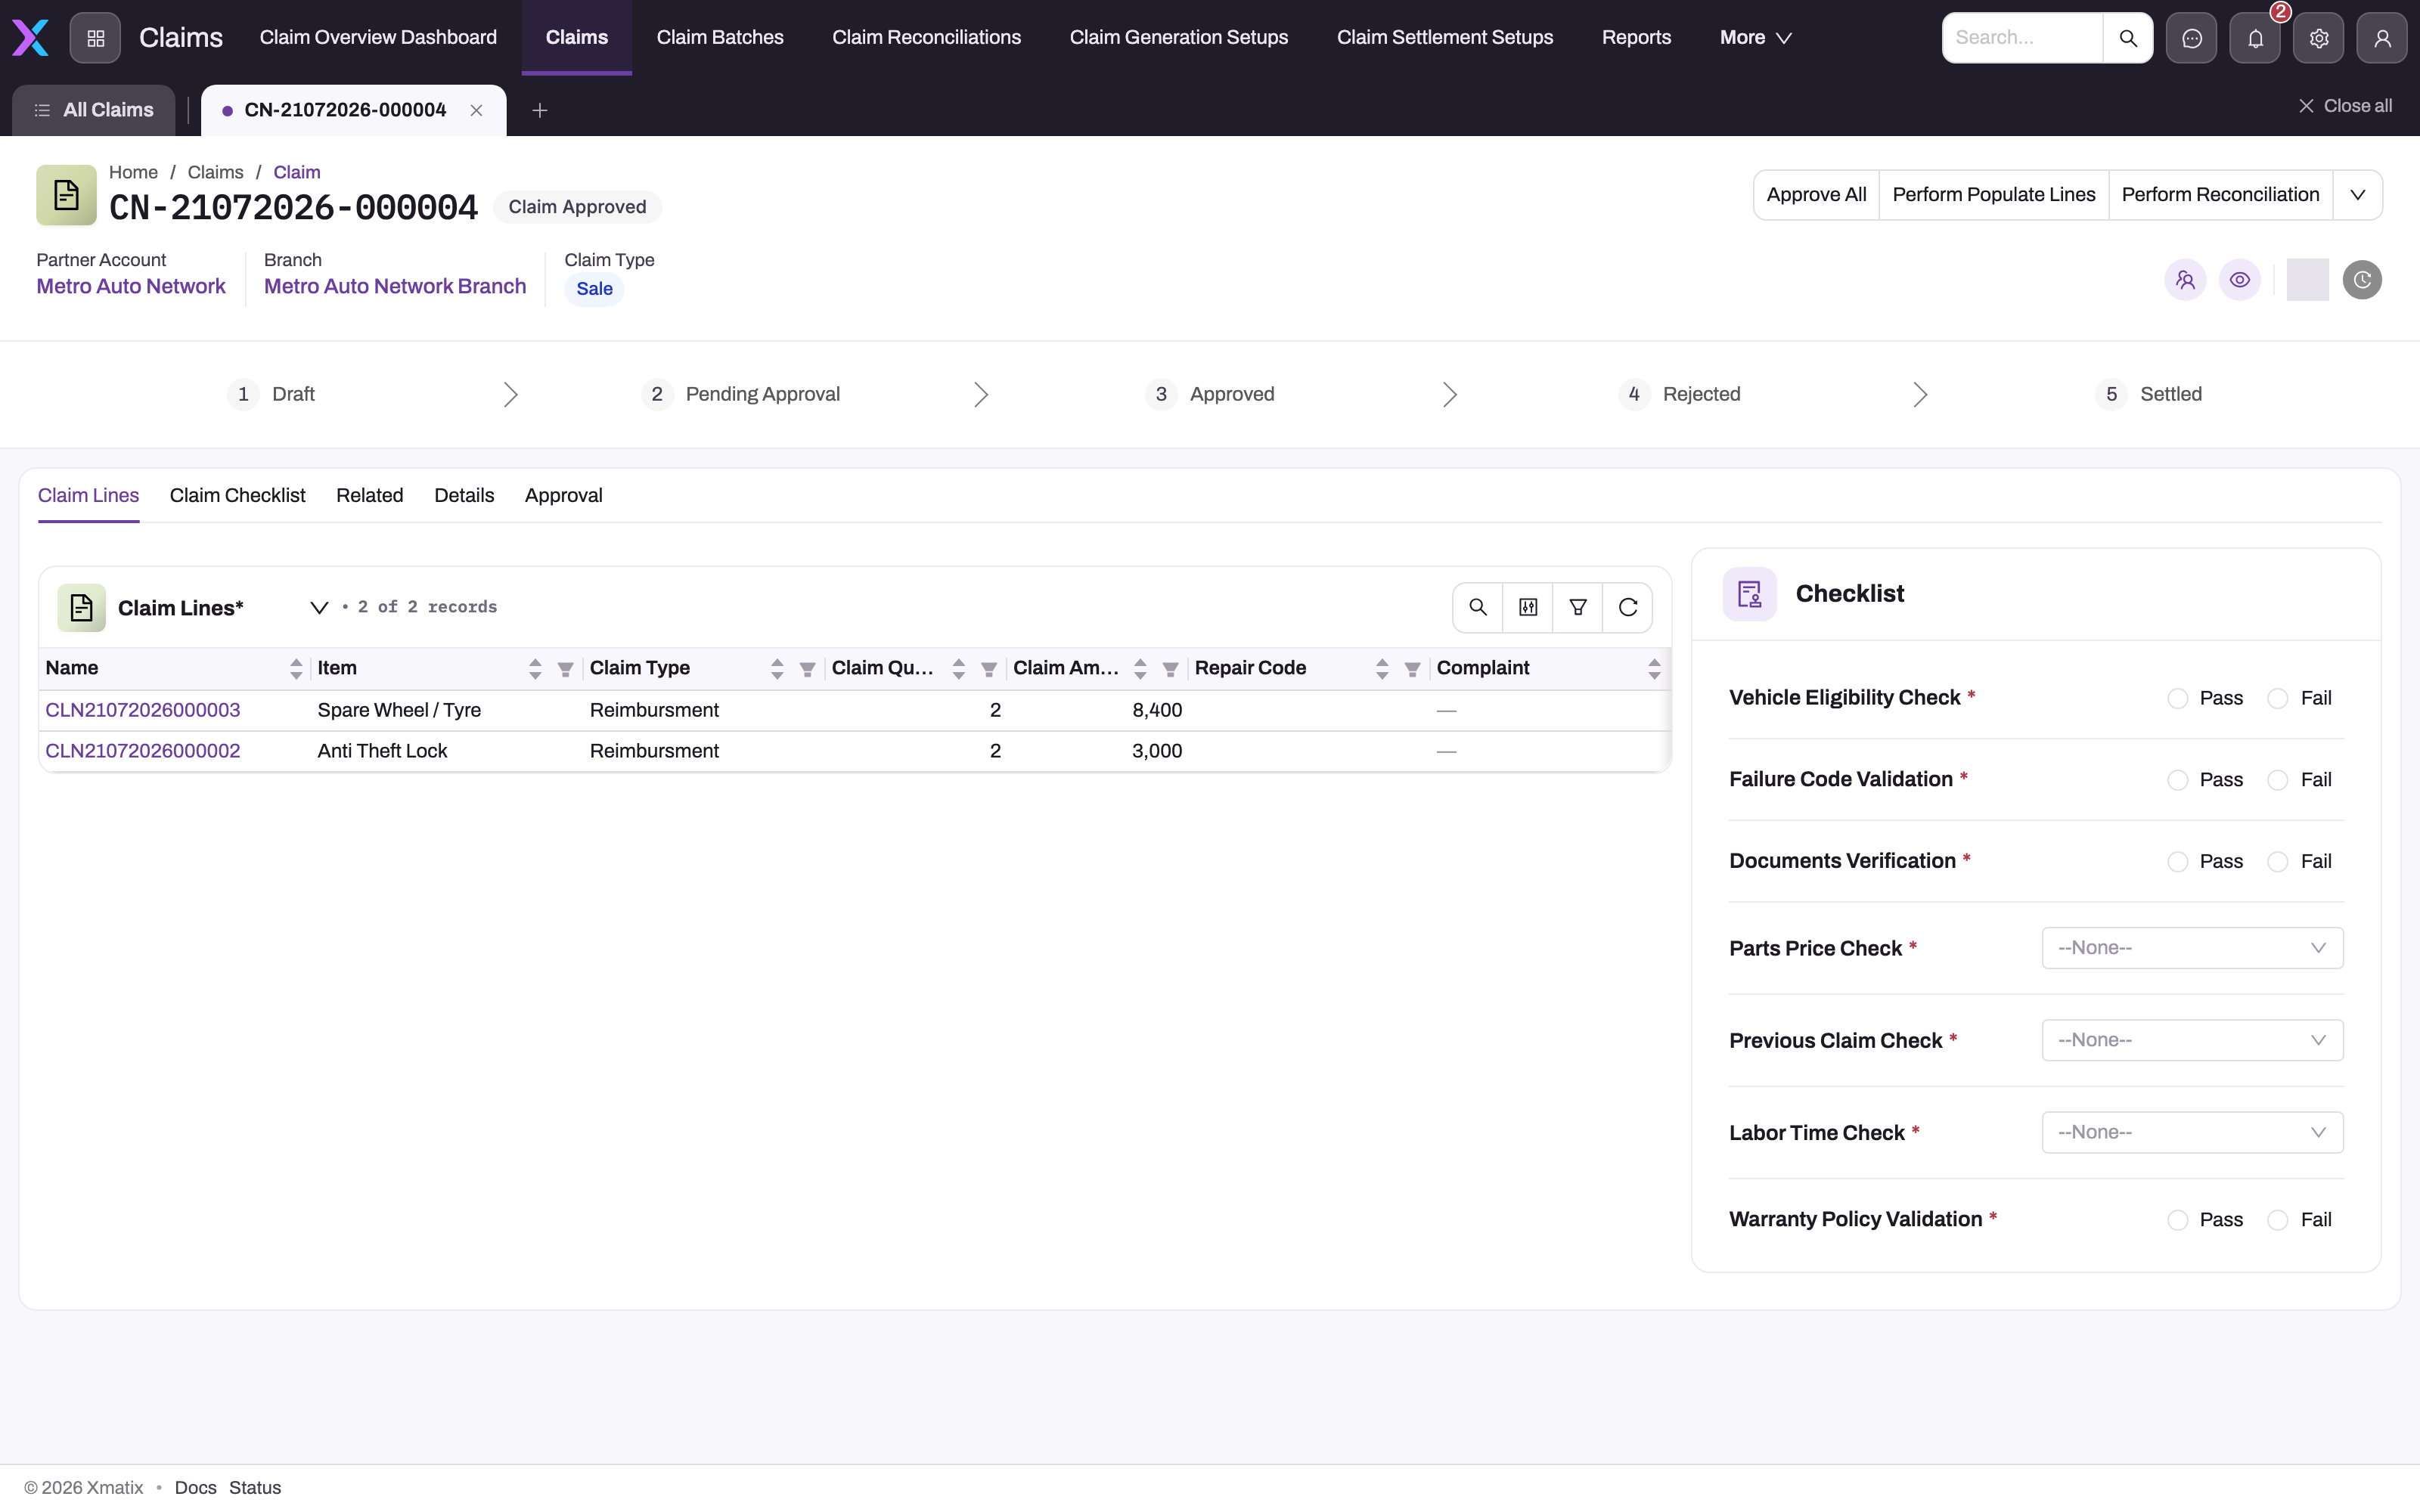Filter the Claim Type column

pos(807,669)
